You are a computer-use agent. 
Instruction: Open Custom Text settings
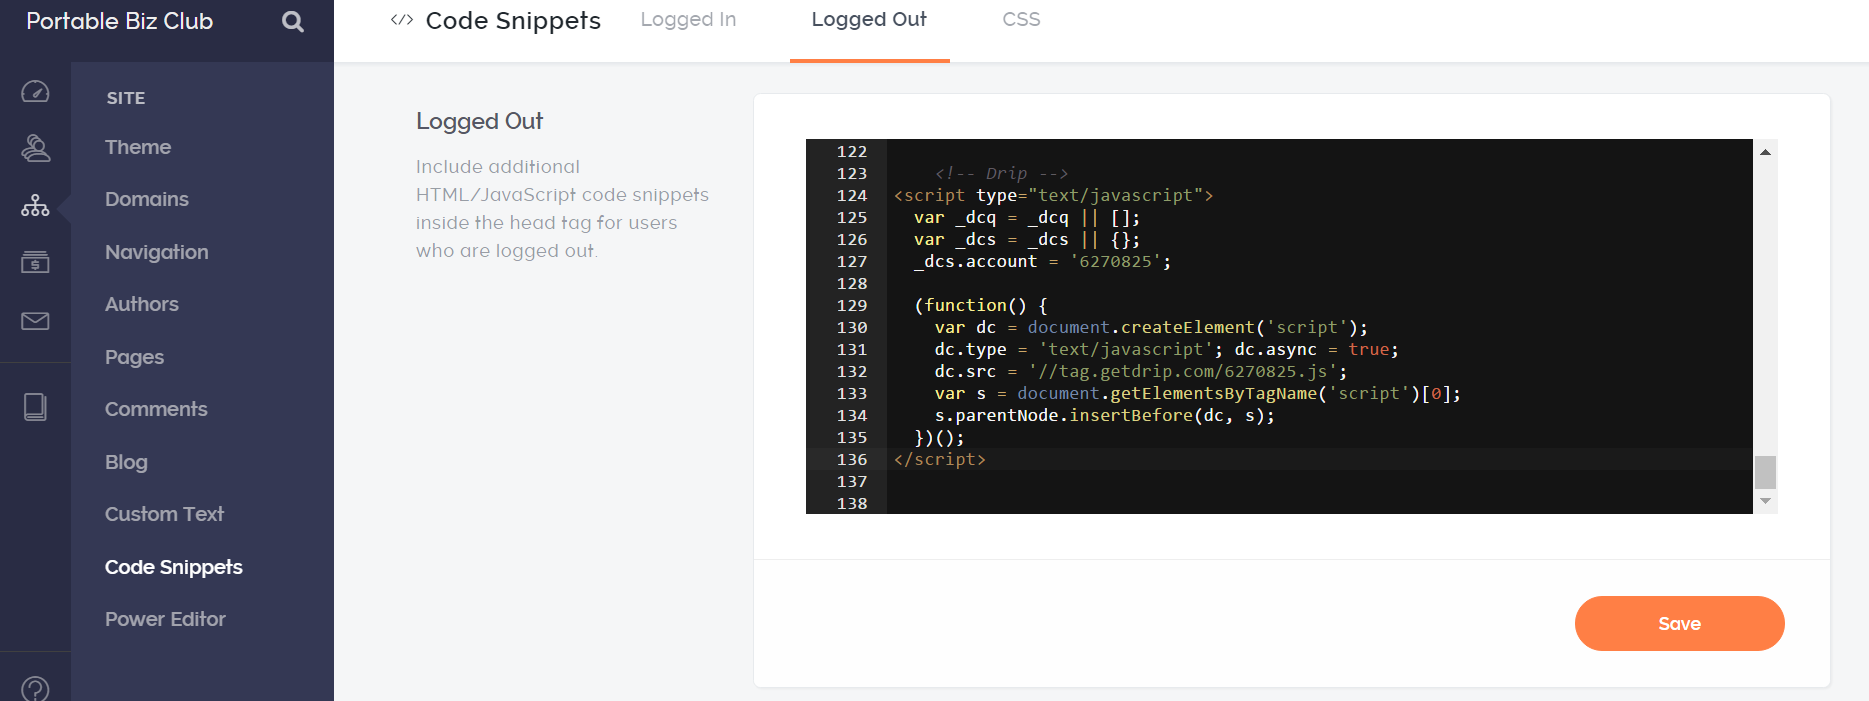(164, 514)
